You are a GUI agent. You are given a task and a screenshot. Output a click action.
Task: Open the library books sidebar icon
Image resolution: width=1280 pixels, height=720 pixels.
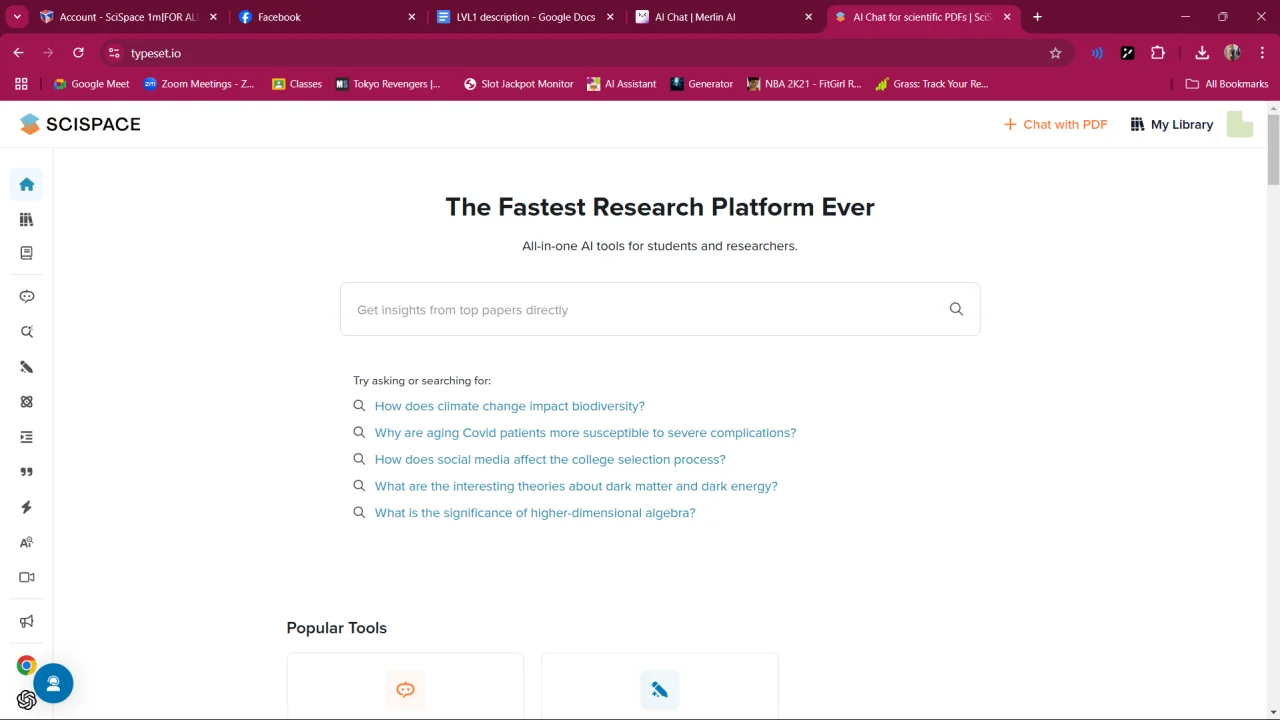27,219
